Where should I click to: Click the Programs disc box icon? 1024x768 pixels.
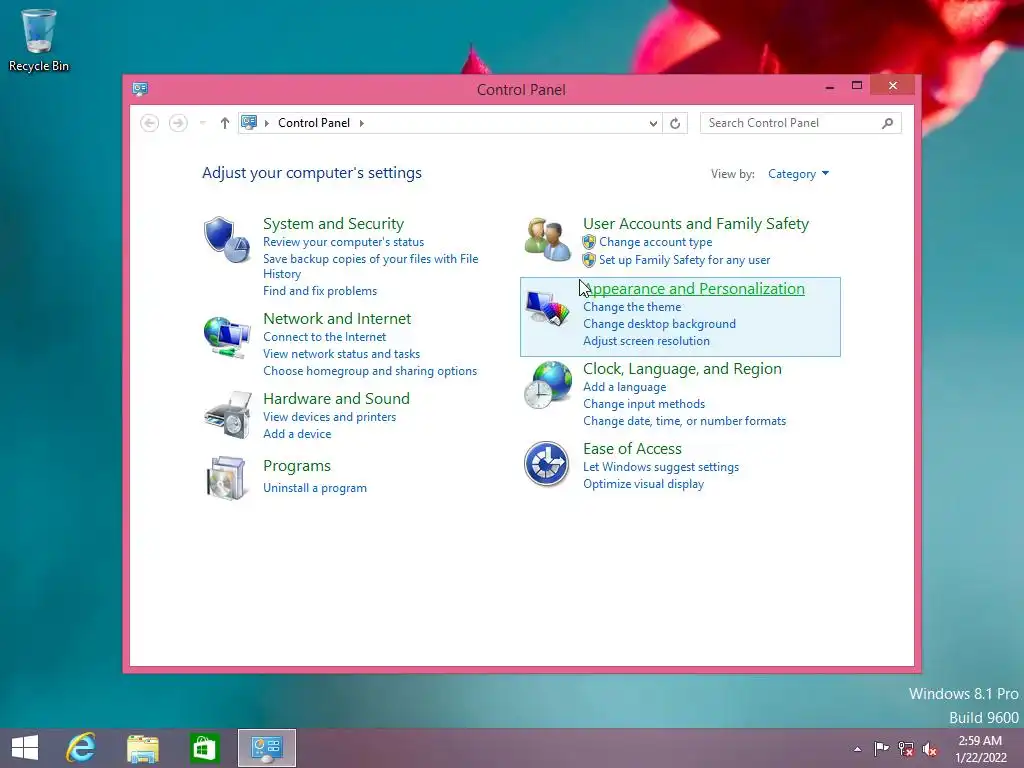click(x=226, y=479)
